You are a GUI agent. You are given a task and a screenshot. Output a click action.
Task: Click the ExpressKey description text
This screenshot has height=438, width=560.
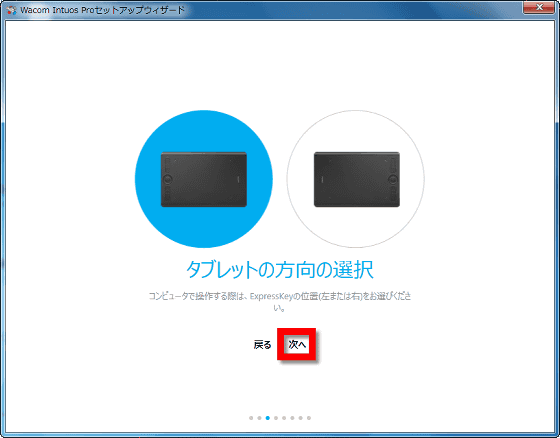(x=280, y=302)
